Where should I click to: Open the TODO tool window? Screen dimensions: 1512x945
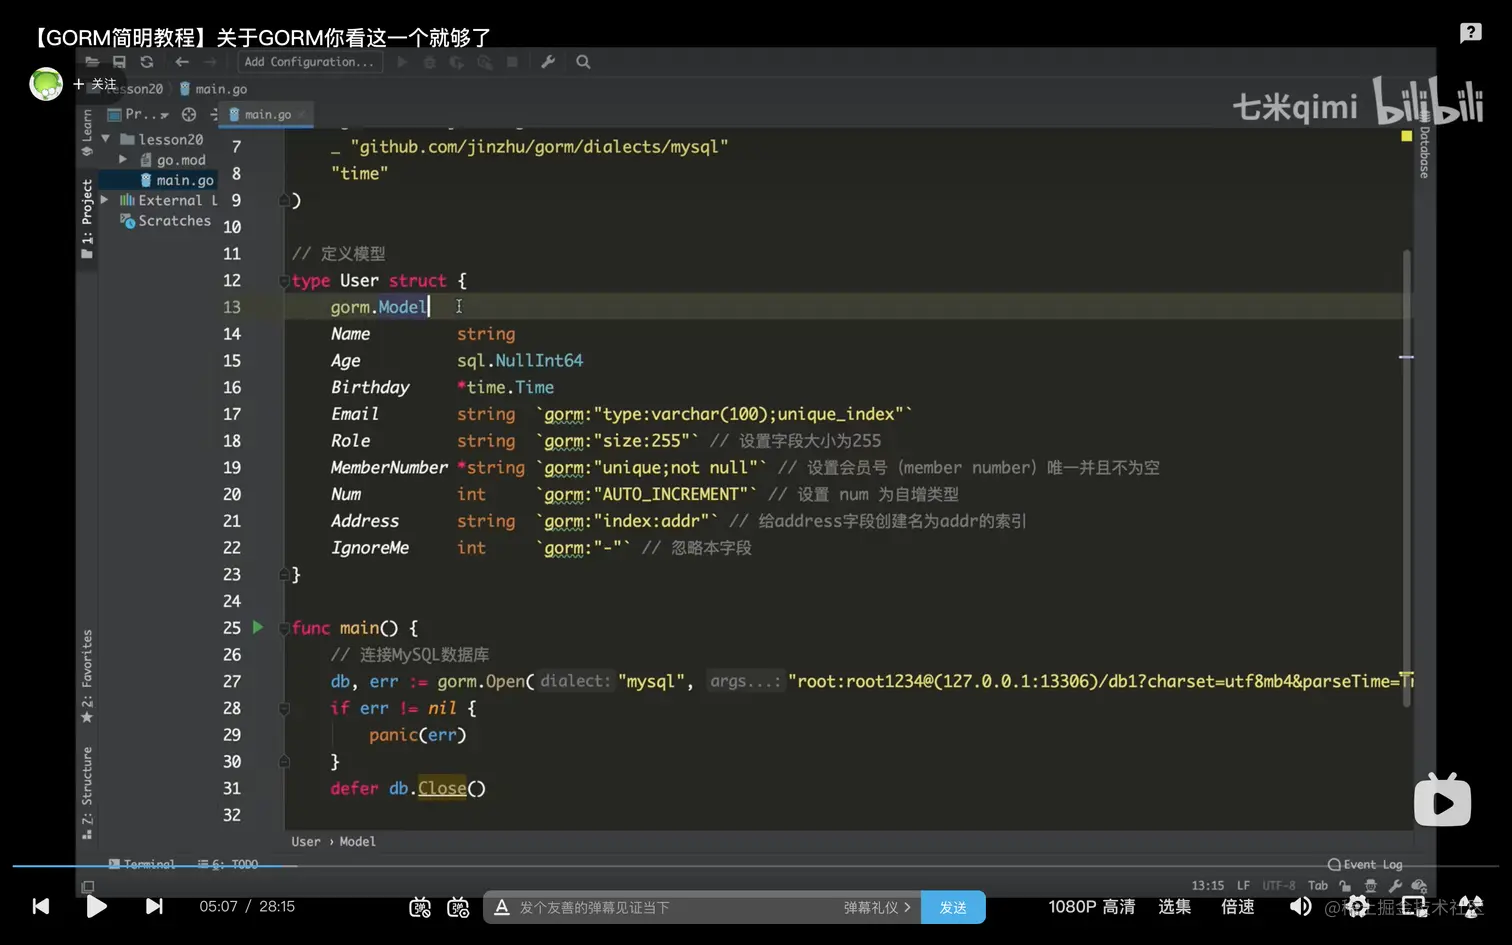point(228,864)
